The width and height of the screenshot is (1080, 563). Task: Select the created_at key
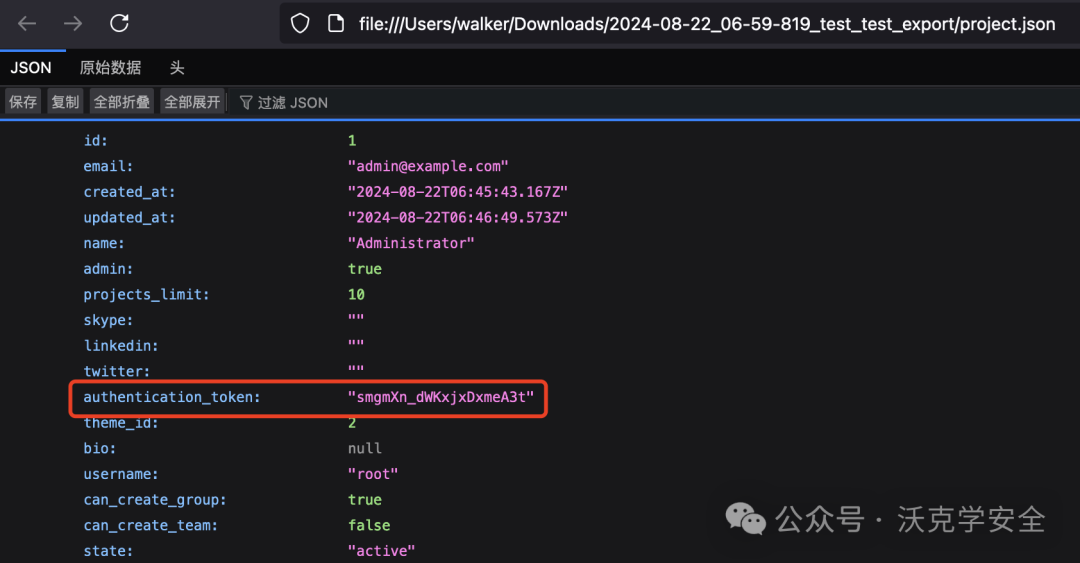pos(129,192)
